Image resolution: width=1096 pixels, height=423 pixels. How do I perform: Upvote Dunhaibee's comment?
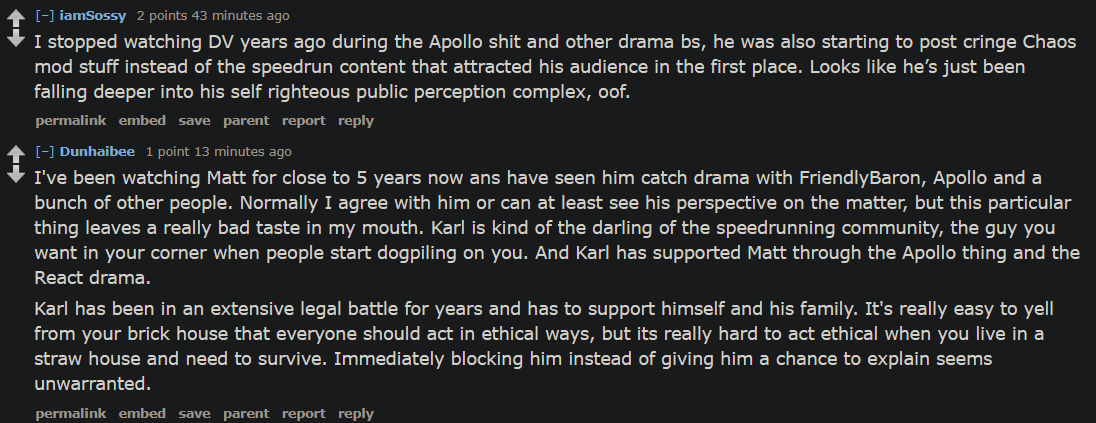[15, 156]
